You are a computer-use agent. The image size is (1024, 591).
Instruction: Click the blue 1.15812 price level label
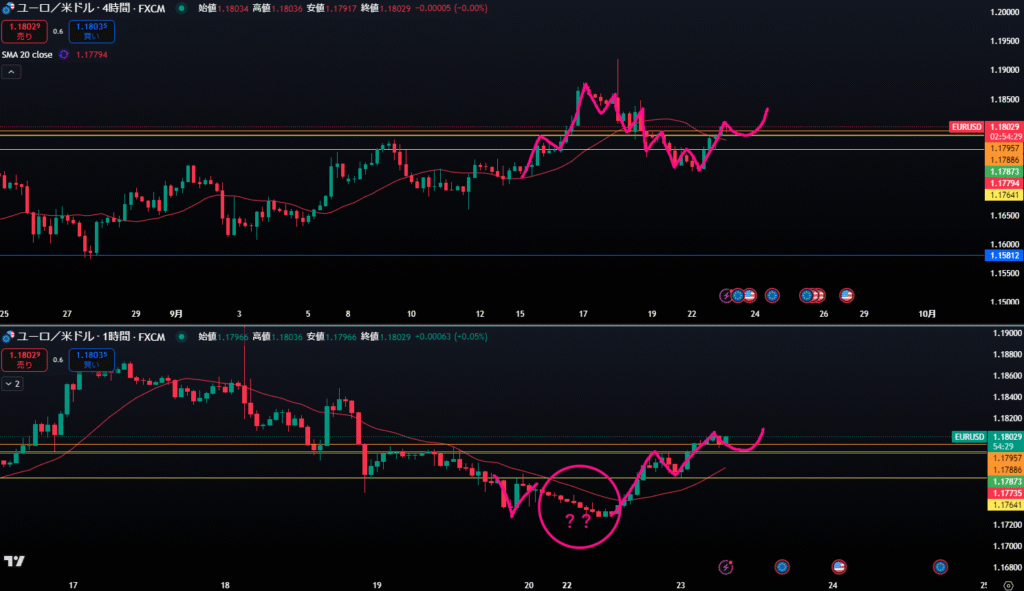click(1003, 256)
